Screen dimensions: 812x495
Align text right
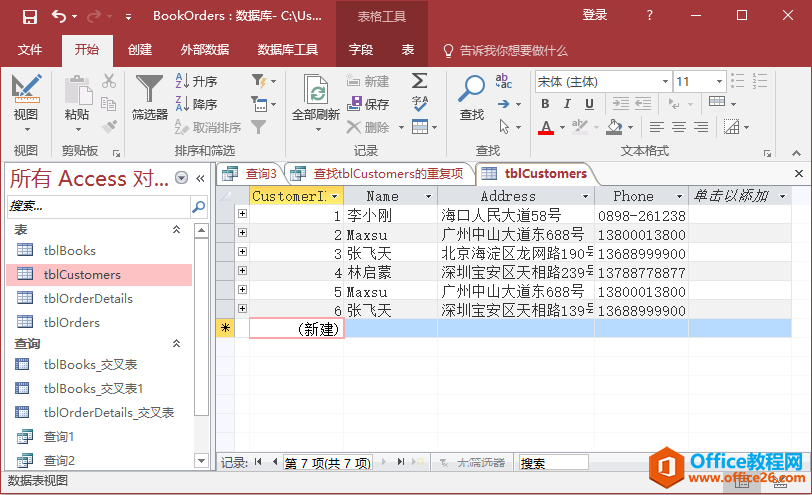[x=701, y=127]
